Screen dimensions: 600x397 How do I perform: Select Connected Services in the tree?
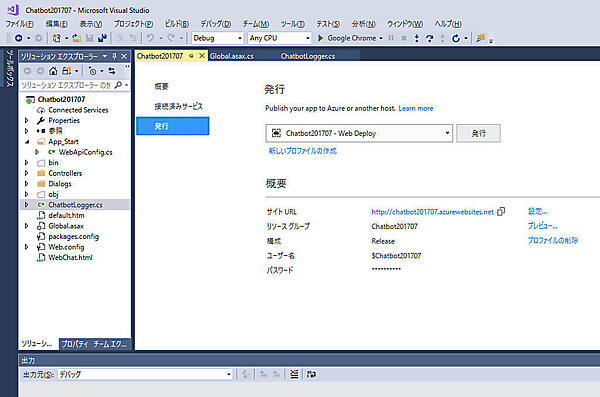78,110
